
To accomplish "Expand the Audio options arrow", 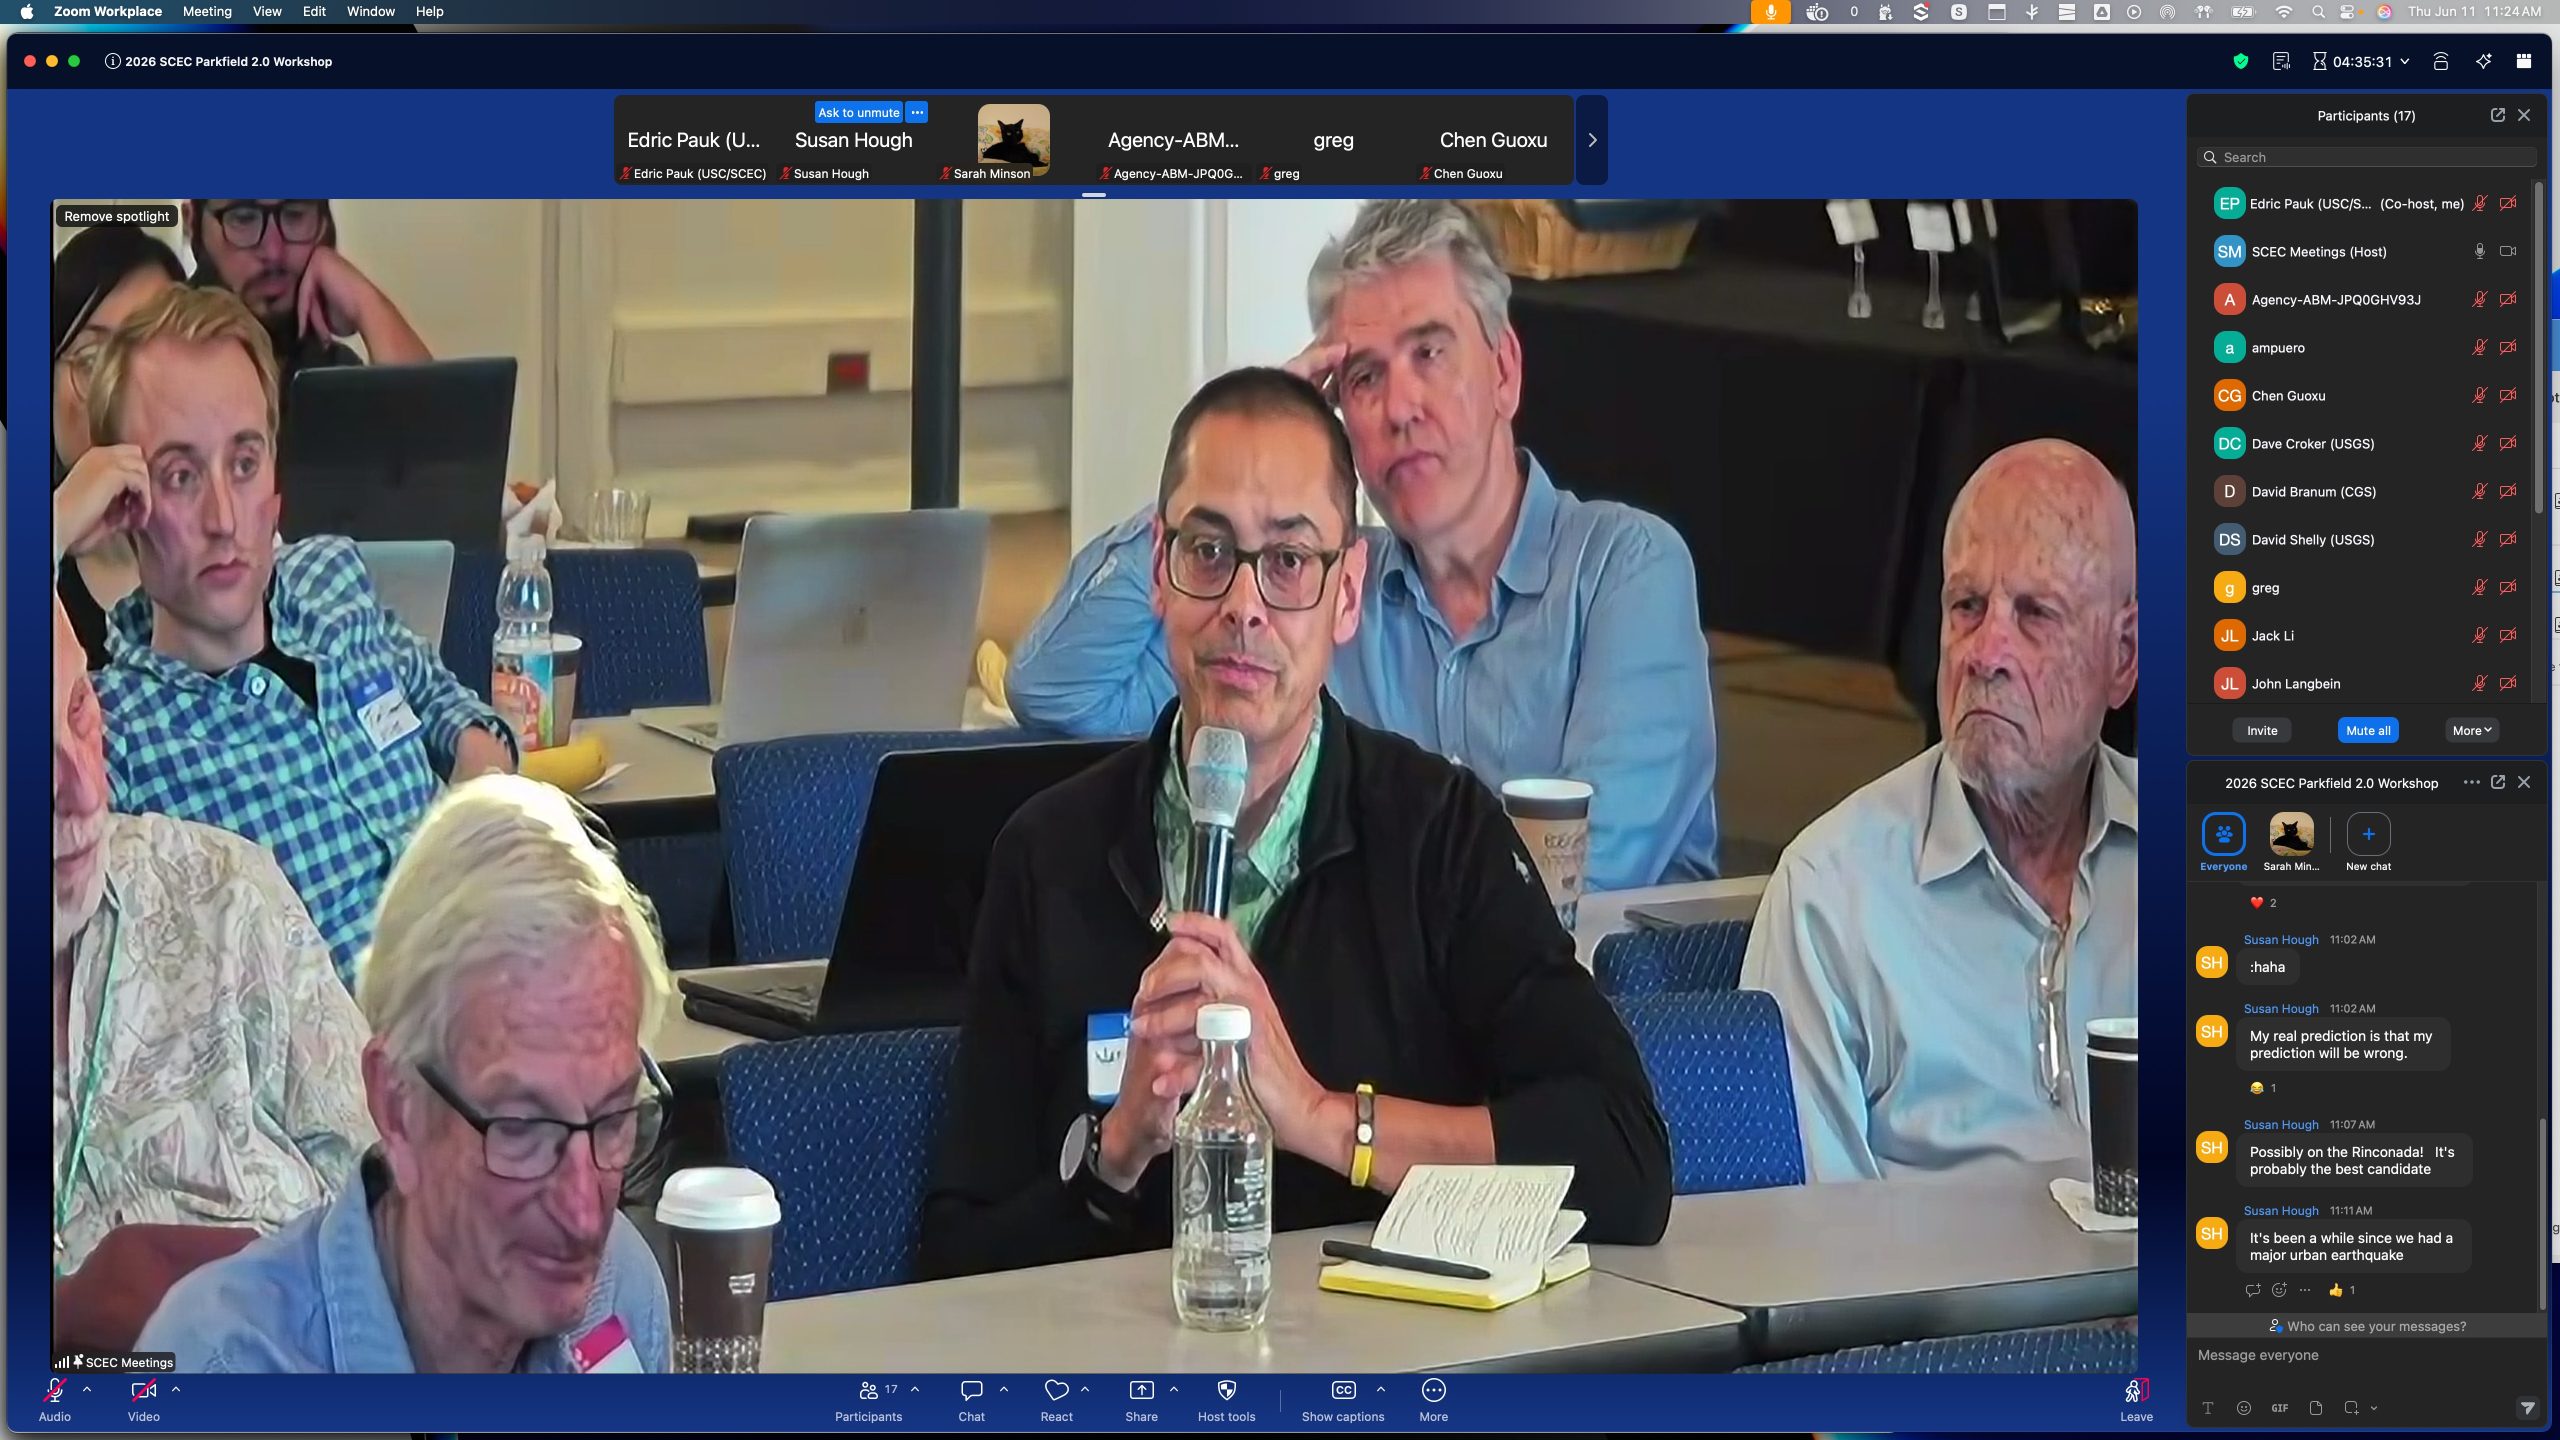I will pyautogui.click(x=87, y=1389).
